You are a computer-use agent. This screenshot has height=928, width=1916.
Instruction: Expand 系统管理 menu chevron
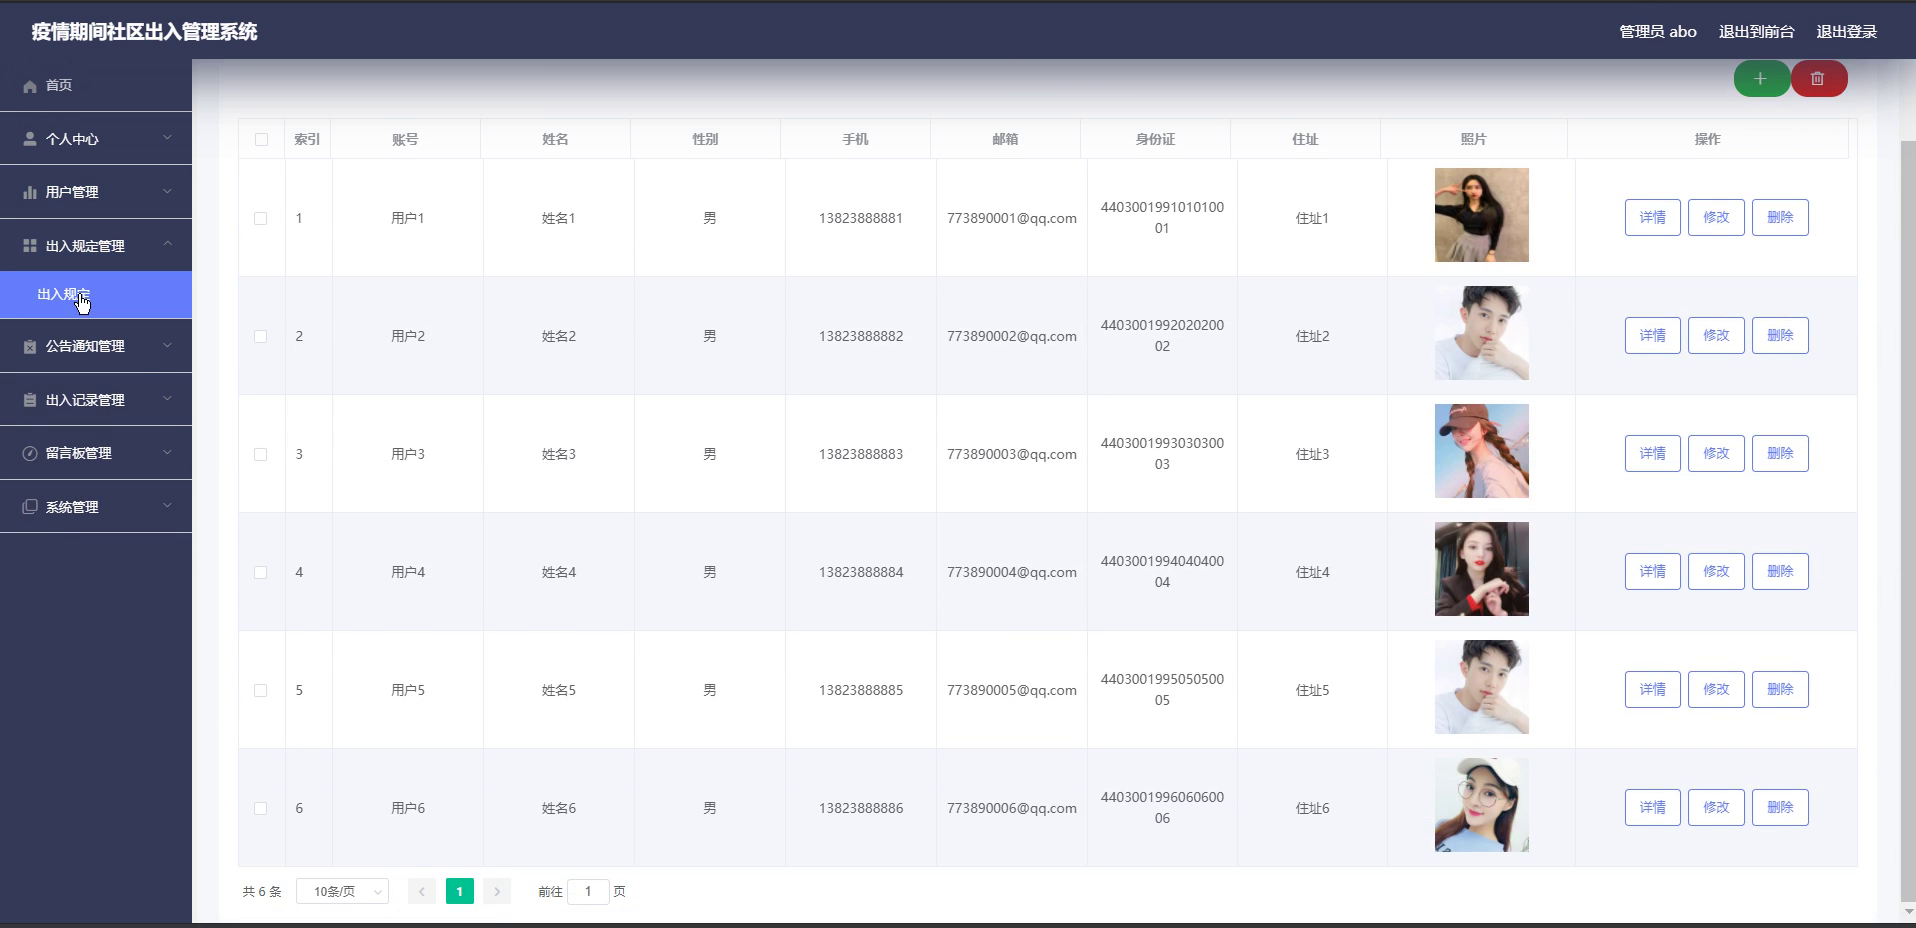(x=167, y=506)
